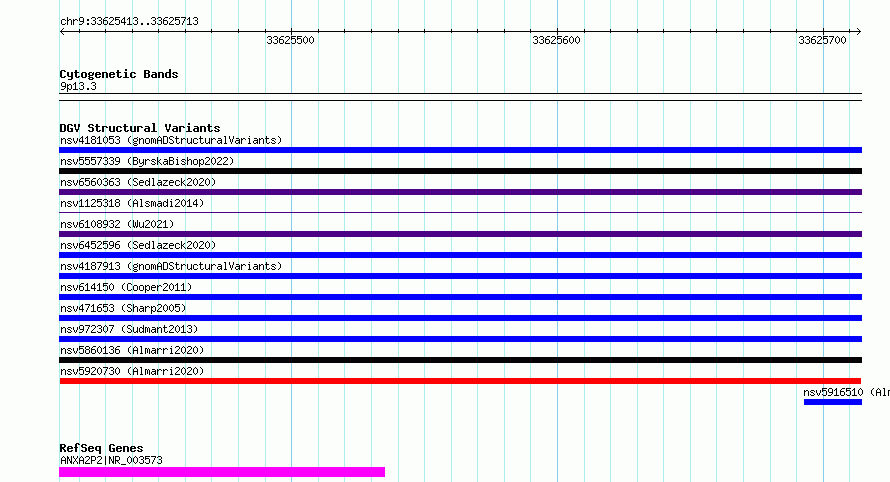Screen dimensions: 890x482
Task: Click the blue bar under nsv4181053
Action: pyautogui.click(x=460, y=150)
